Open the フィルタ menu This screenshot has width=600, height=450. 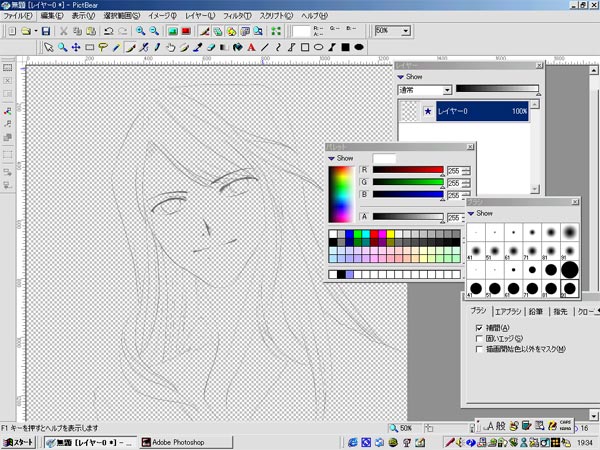point(237,16)
